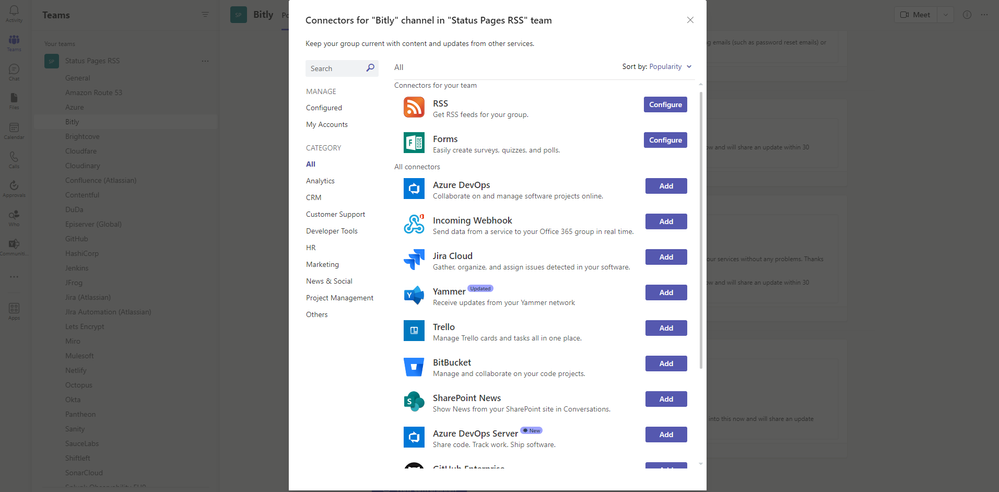Start a meeting with Meet button
Screen dimensions: 999x492
coord(916,15)
